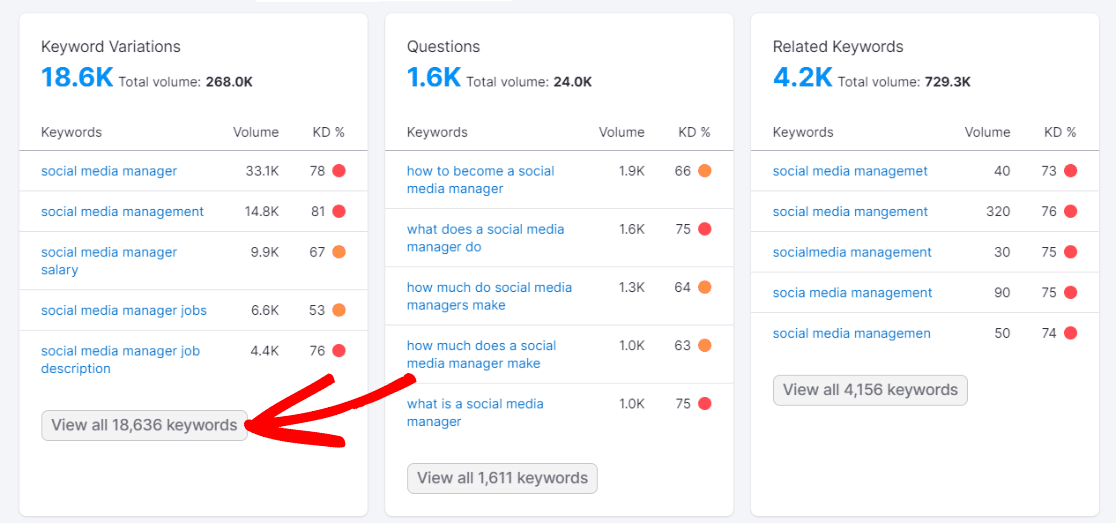Open 'social media manager' keyword link
Image resolution: width=1116 pixels, height=523 pixels.
click(x=109, y=171)
